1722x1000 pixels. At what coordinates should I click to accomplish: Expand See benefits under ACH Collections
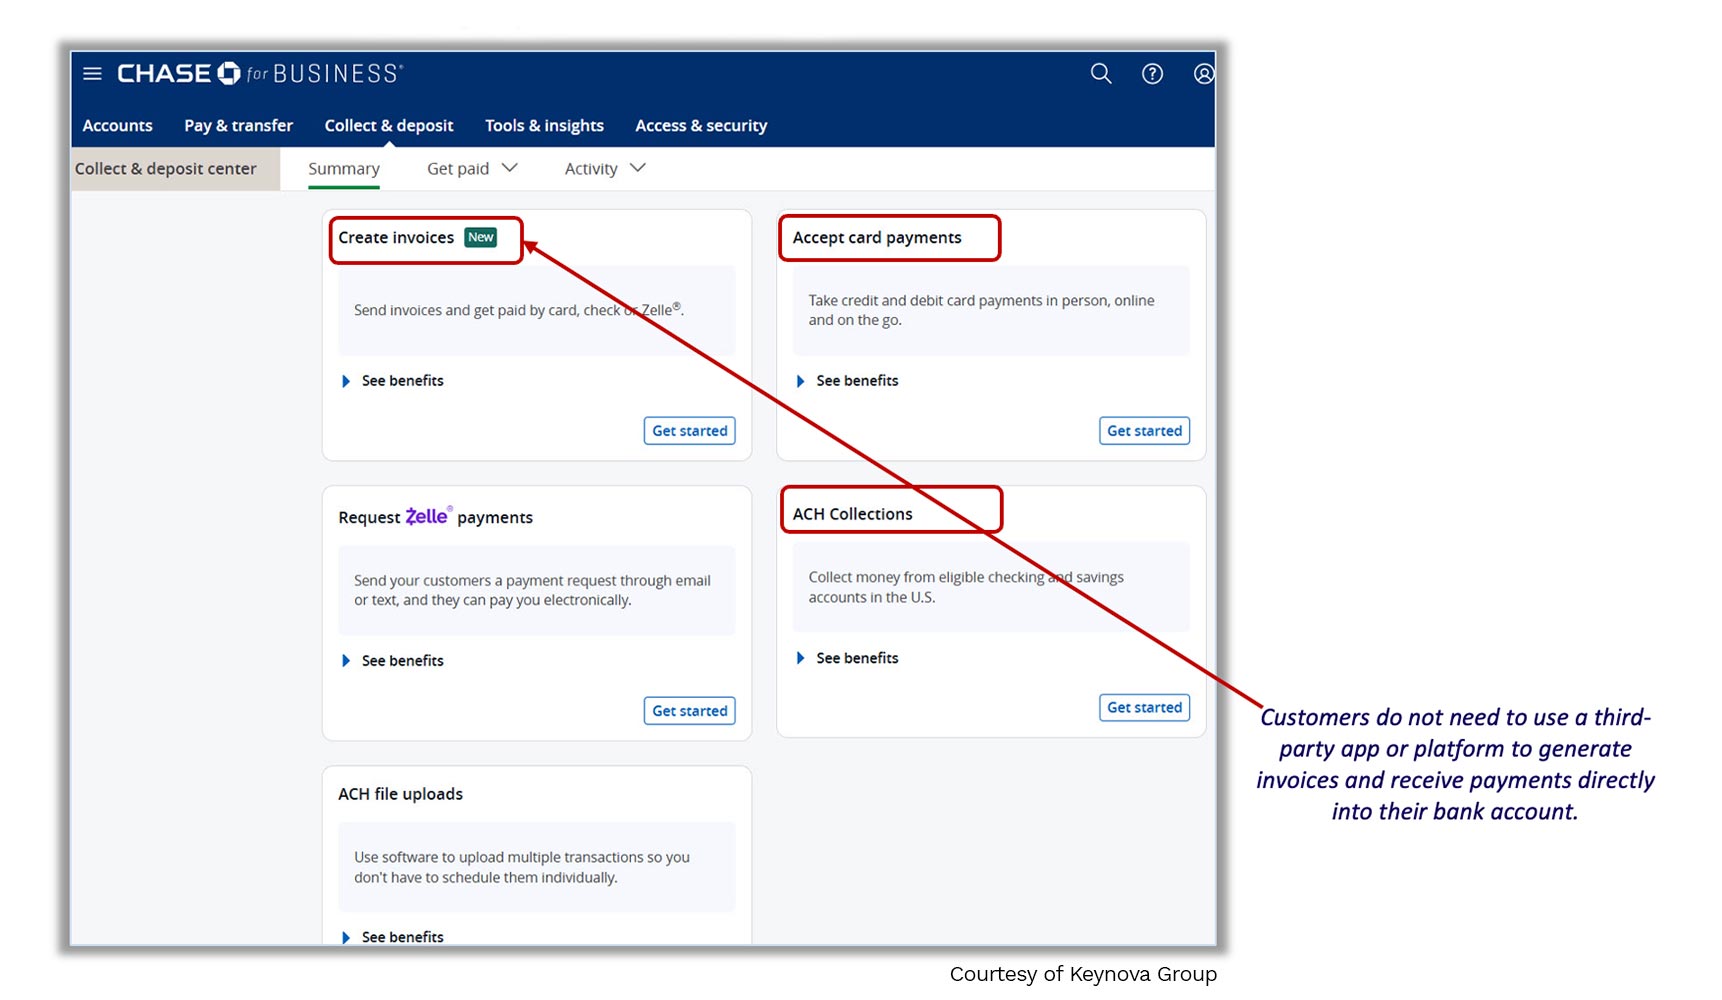[x=848, y=658]
